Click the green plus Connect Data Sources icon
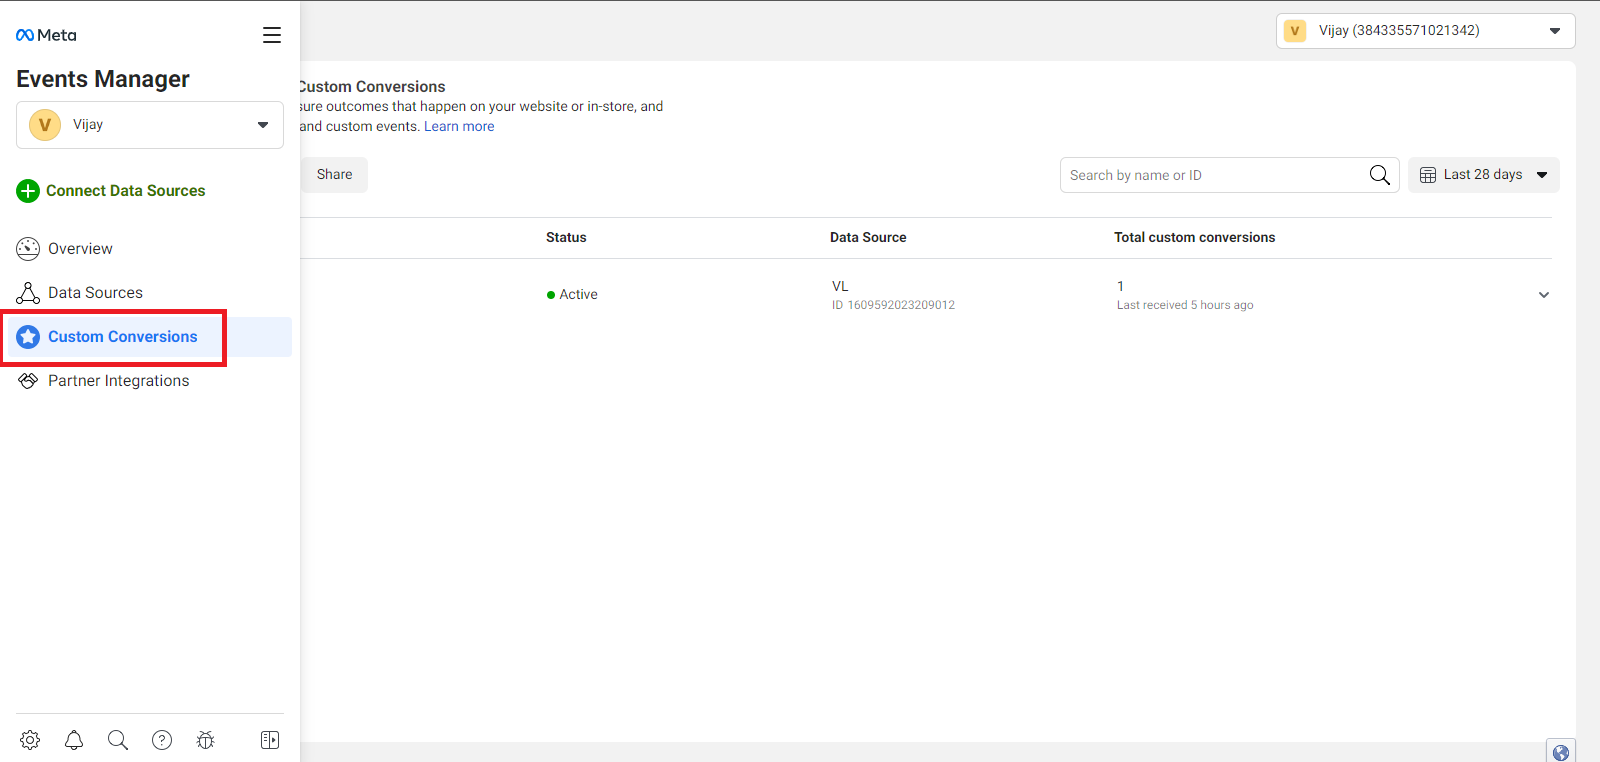This screenshot has width=1600, height=762. click(x=28, y=191)
